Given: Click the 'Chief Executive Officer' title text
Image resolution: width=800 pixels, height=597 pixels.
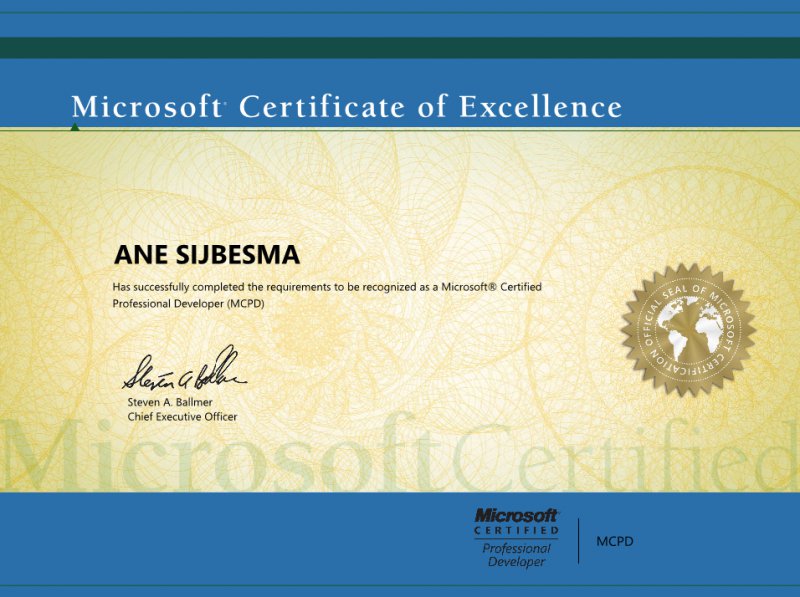Looking at the screenshot, I should tap(182, 417).
